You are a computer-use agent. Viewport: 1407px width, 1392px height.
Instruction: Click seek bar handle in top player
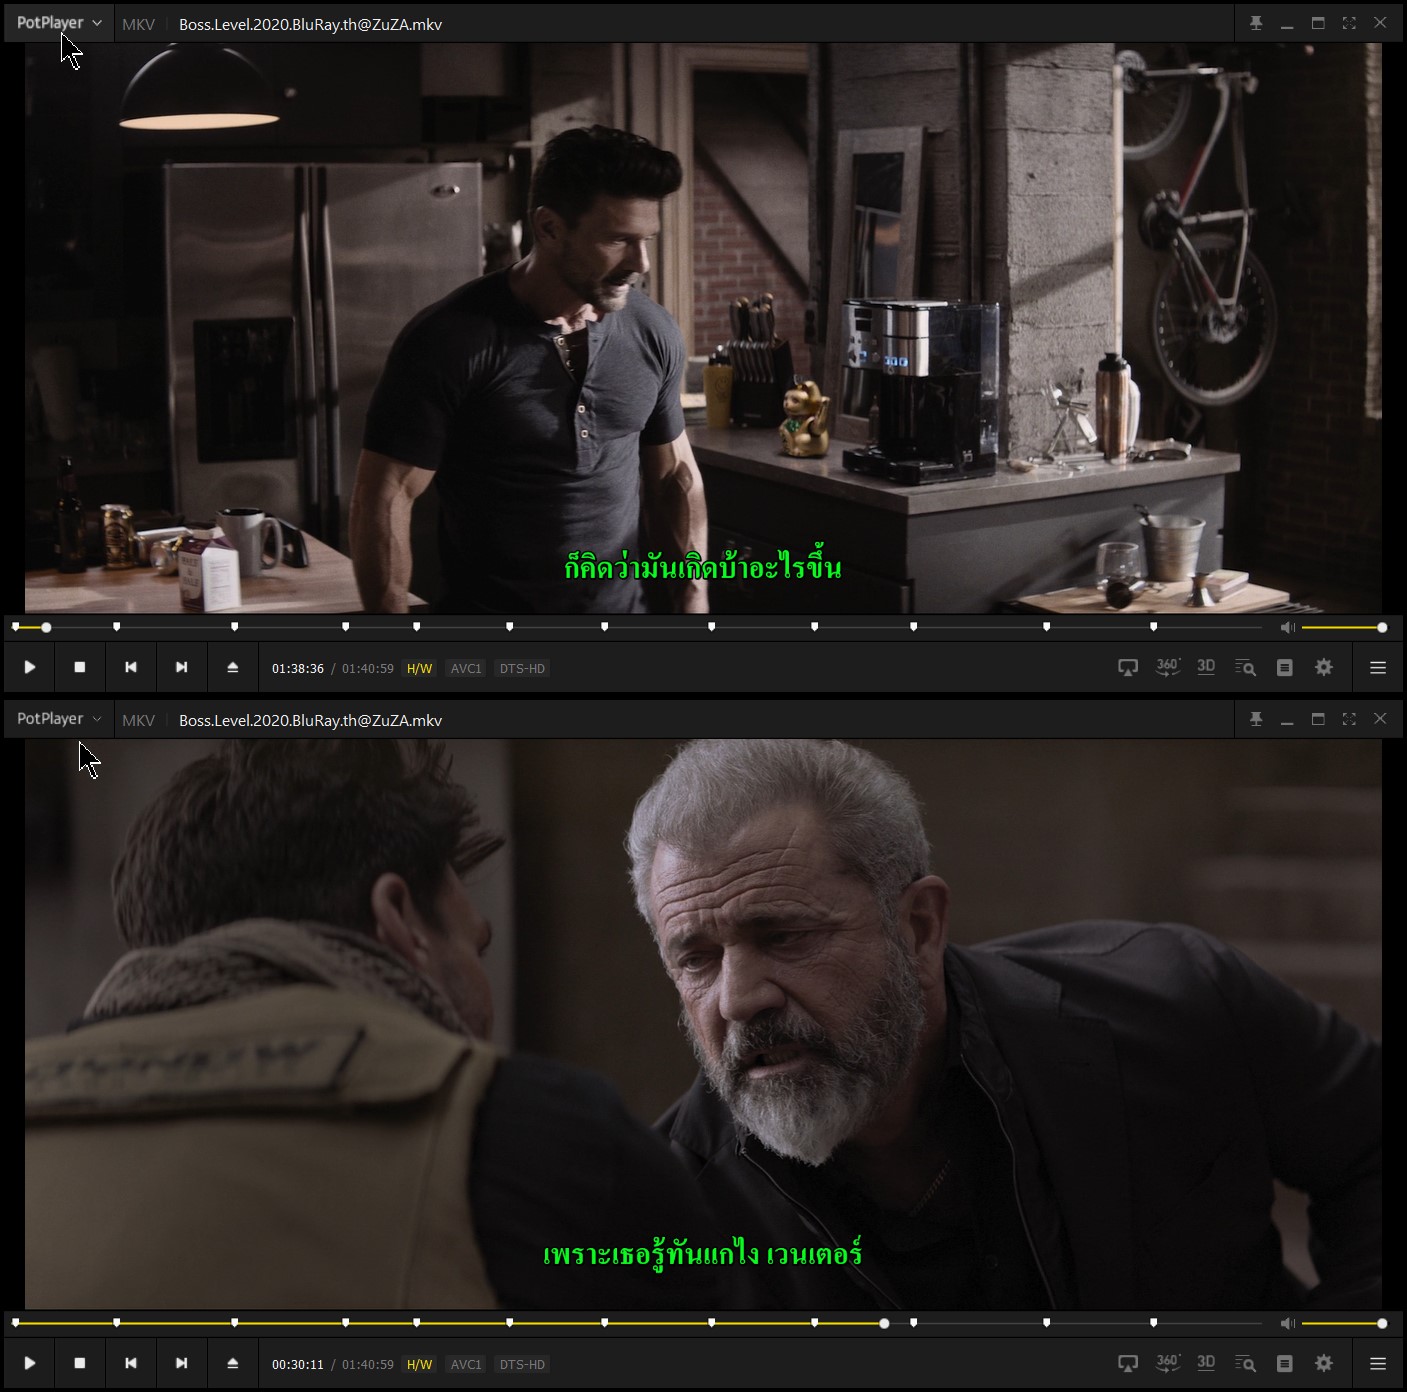click(46, 627)
